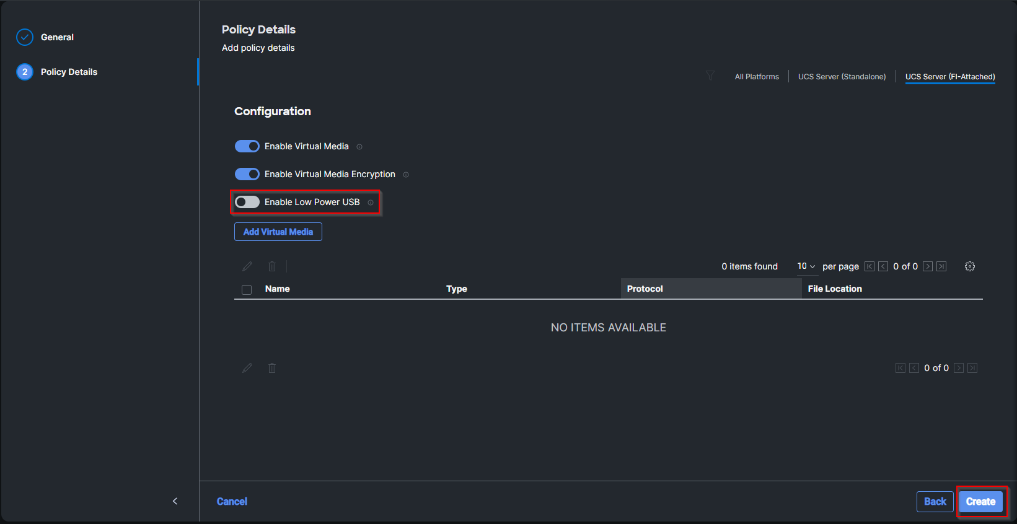Collapse the left sidebar with chevron

[x=175, y=501]
